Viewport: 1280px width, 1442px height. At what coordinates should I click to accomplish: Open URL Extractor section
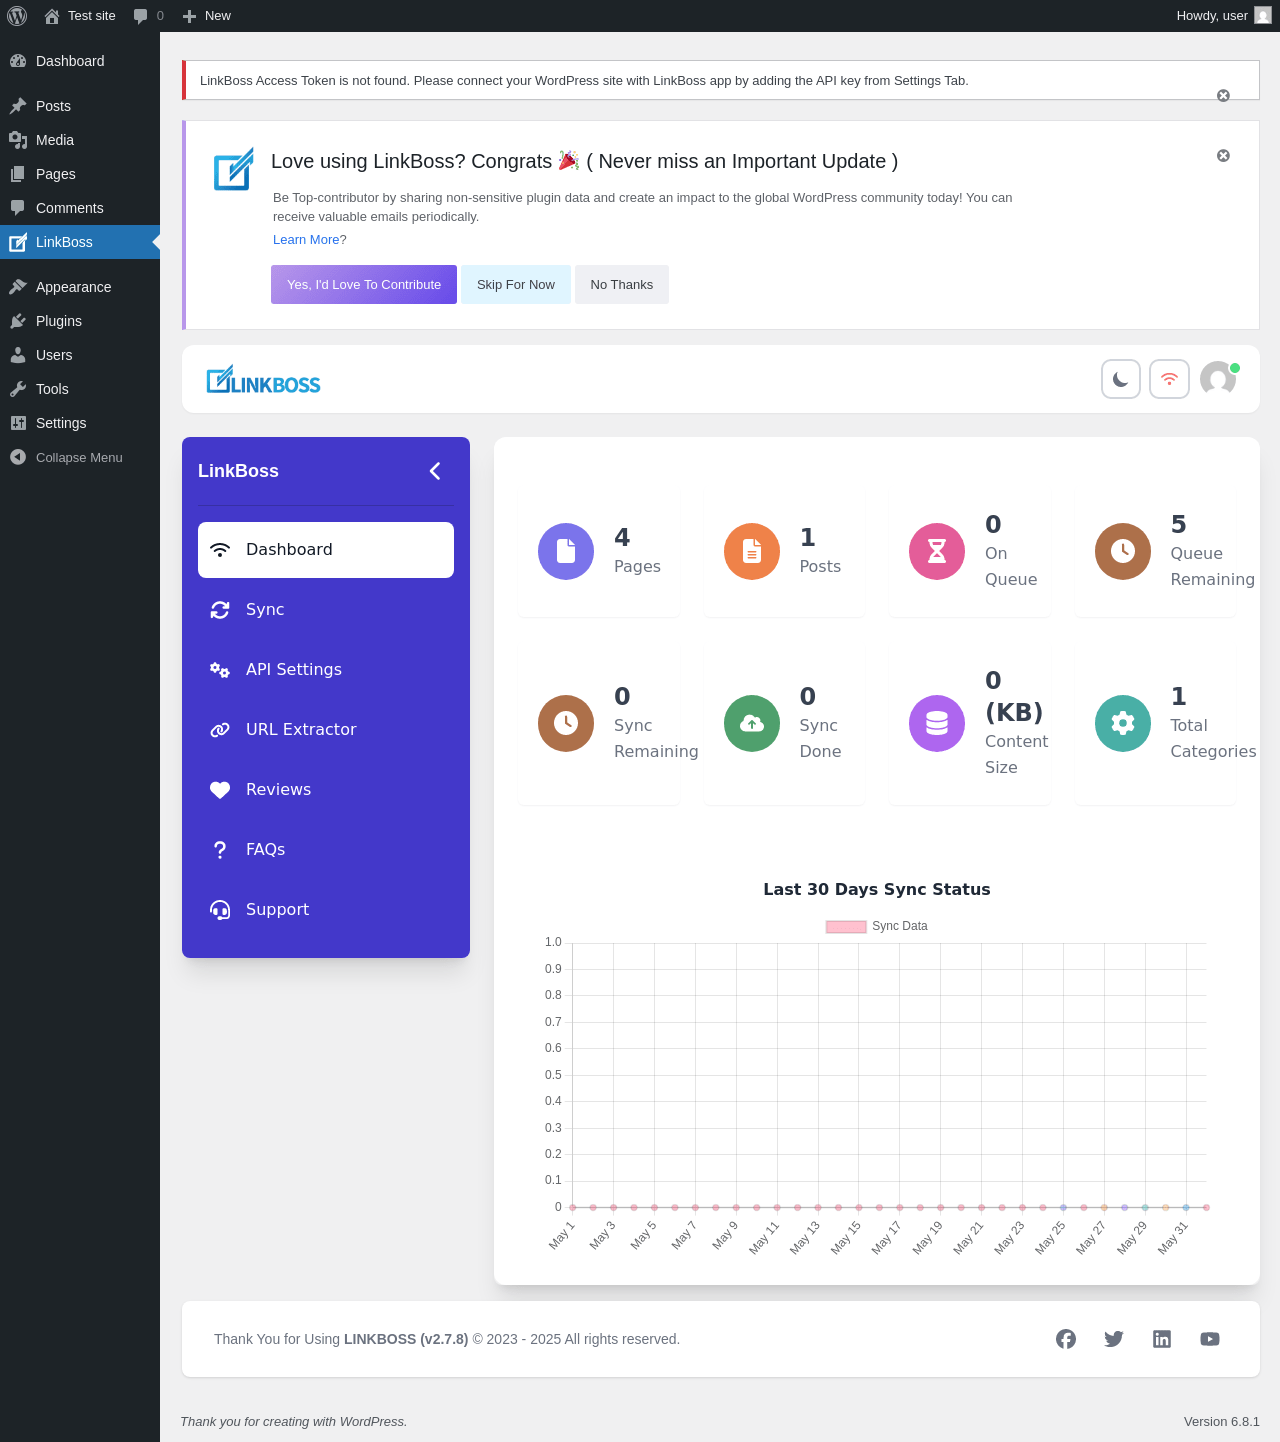[x=326, y=730]
